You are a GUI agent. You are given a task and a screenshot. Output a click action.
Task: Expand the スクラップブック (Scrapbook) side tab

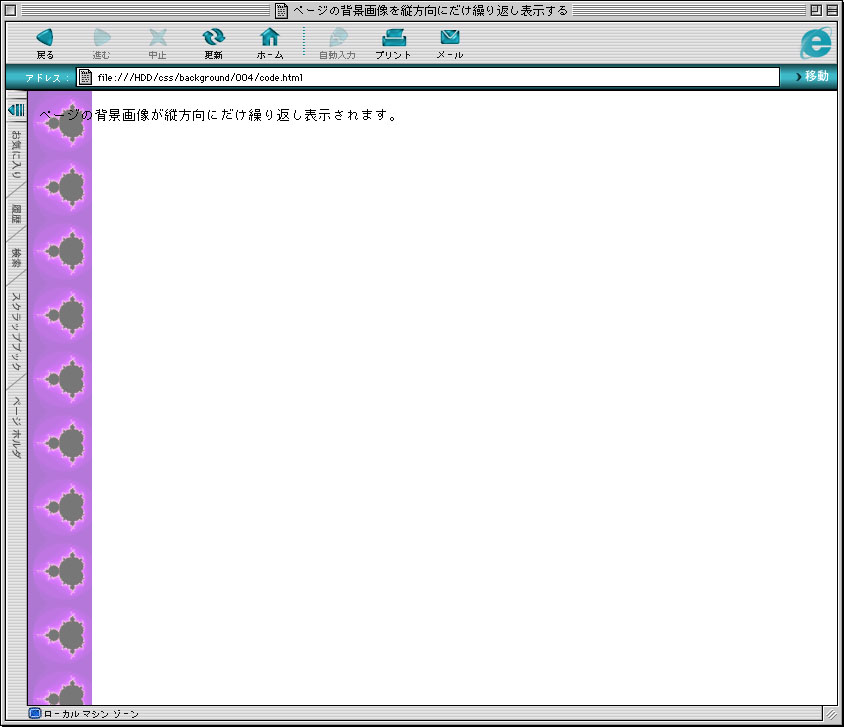[x=16, y=330]
